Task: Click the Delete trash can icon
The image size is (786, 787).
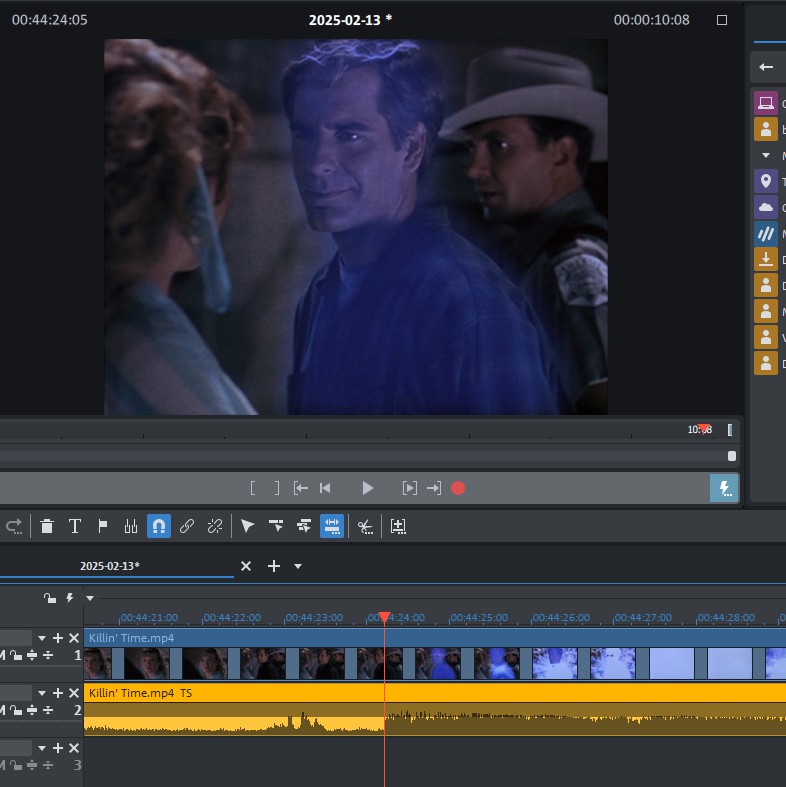Action: click(47, 526)
